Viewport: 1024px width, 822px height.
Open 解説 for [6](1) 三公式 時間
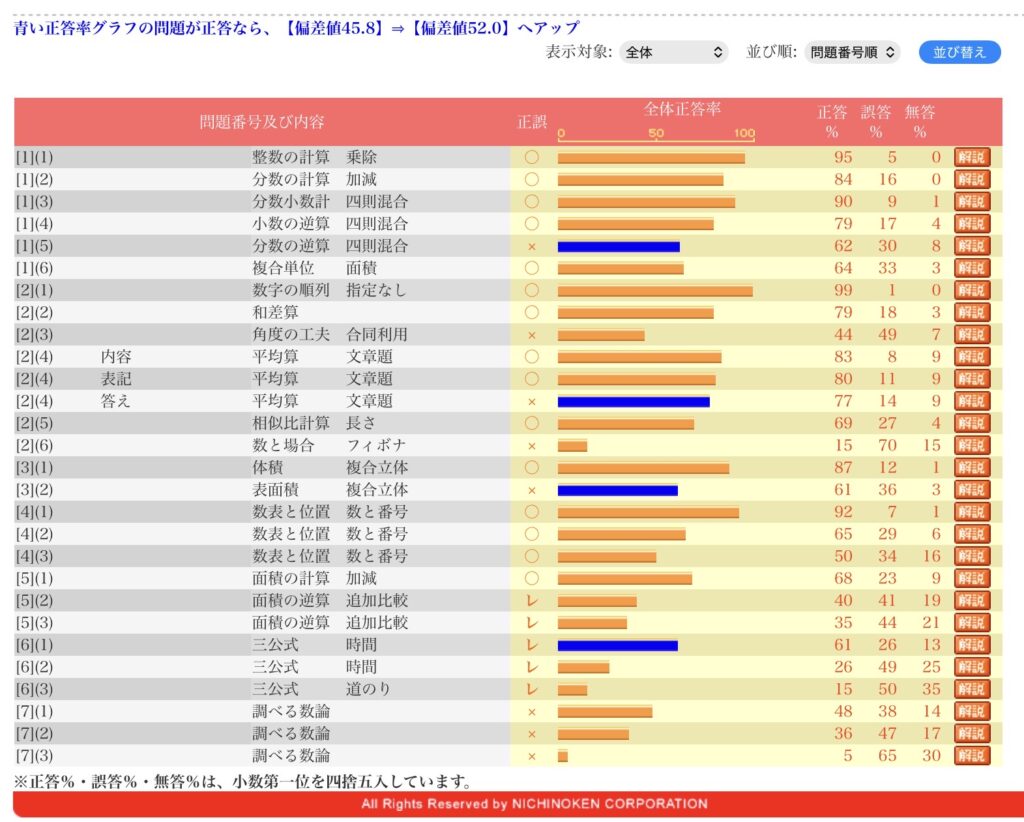(971, 645)
